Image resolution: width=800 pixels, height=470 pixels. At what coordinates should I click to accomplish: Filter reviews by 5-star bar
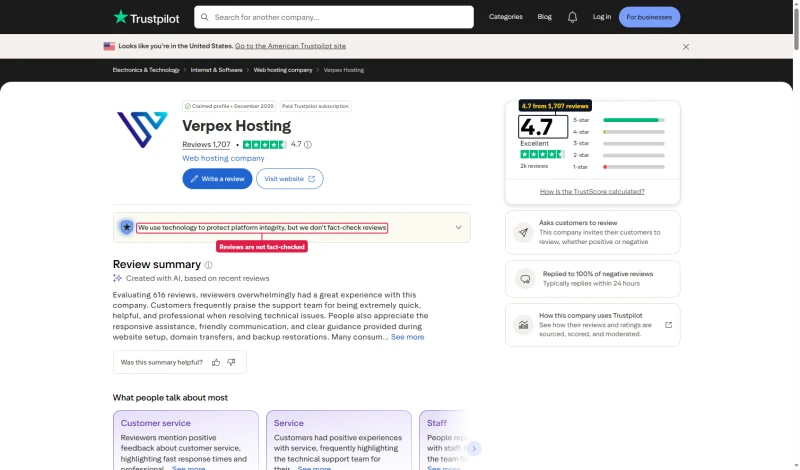[x=634, y=120]
